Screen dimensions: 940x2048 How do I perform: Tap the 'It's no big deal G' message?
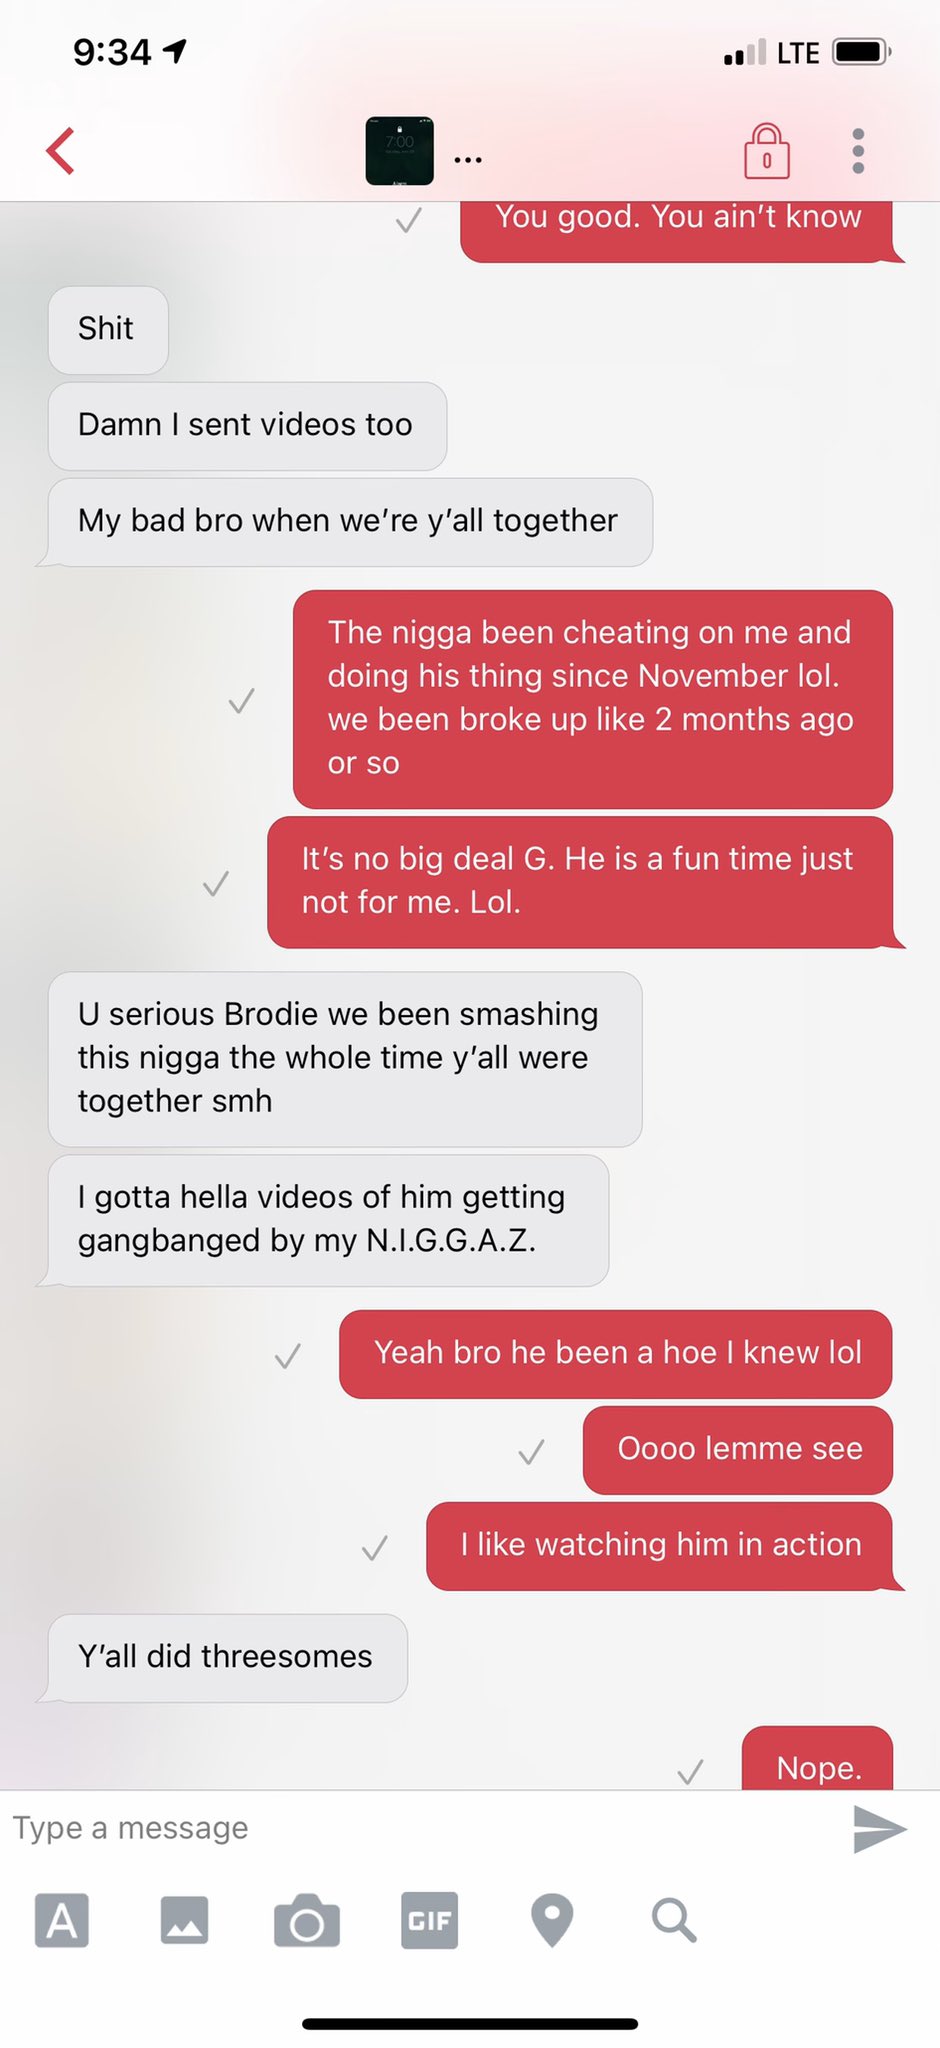(x=581, y=881)
